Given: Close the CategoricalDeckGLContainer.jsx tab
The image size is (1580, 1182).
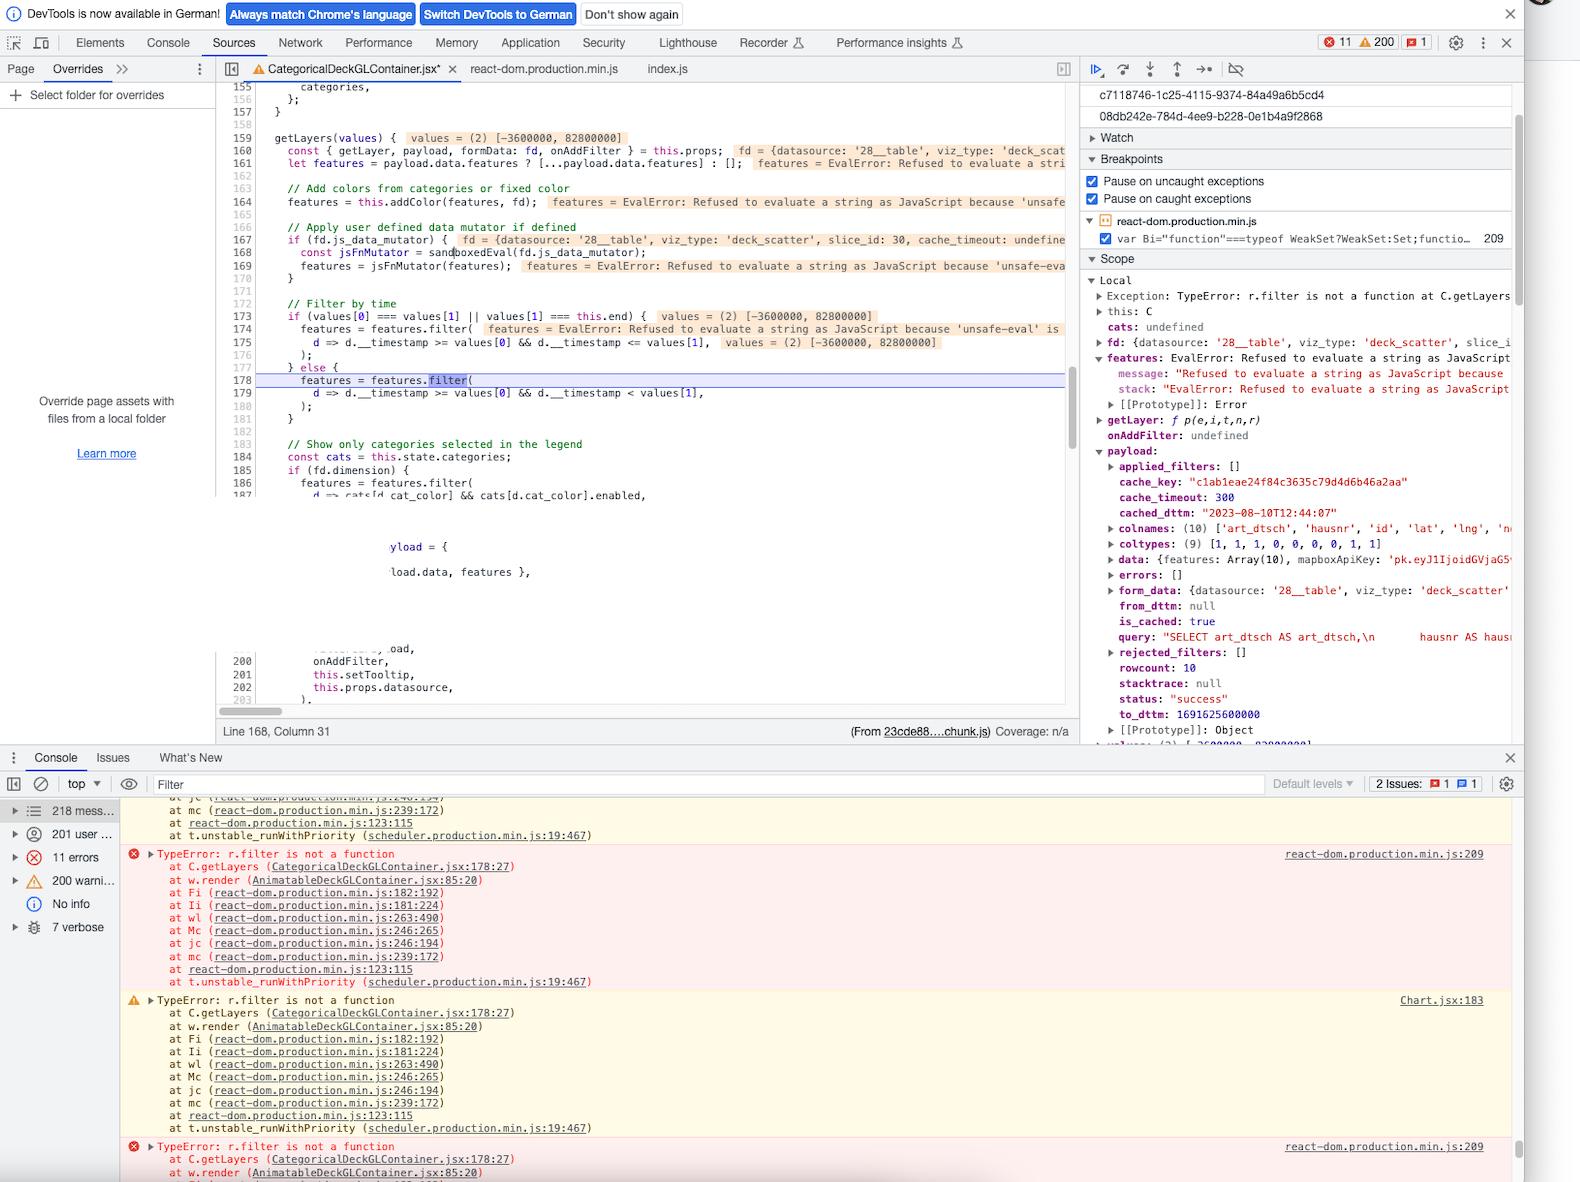Looking at the screenshot, I should [452, 69].
